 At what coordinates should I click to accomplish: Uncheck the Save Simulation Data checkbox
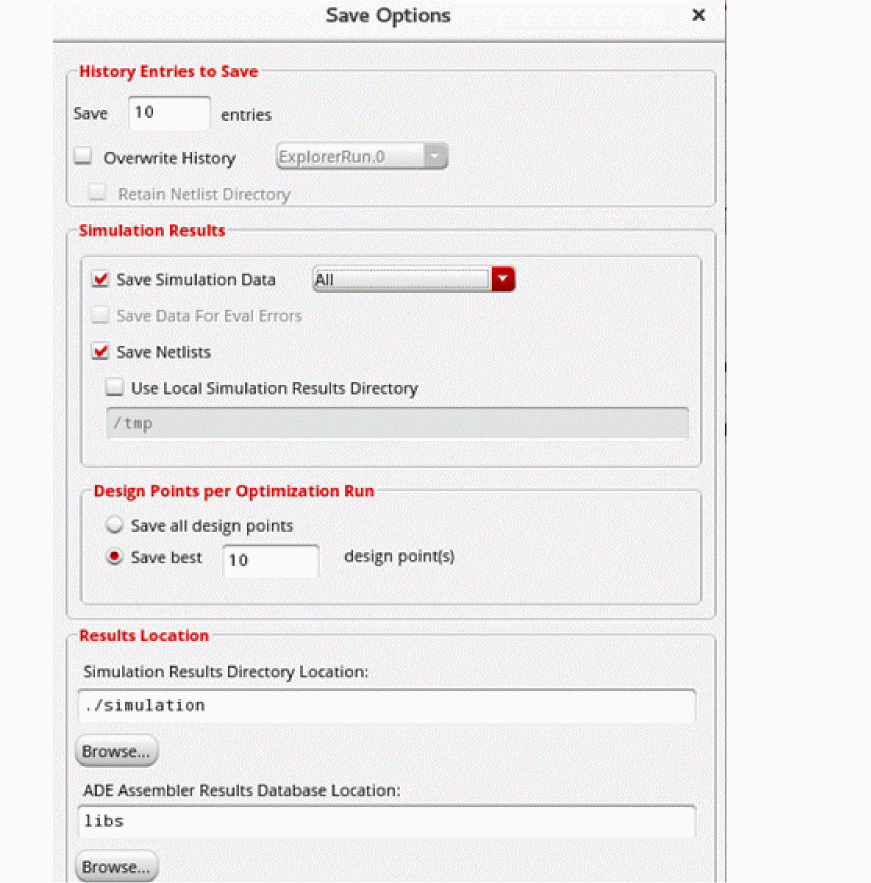click(x=100, y=280)
